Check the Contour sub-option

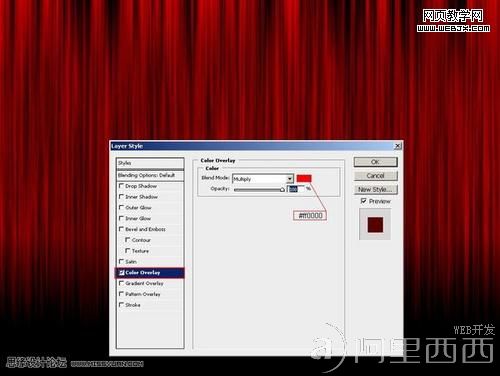(x=127, y=240)
